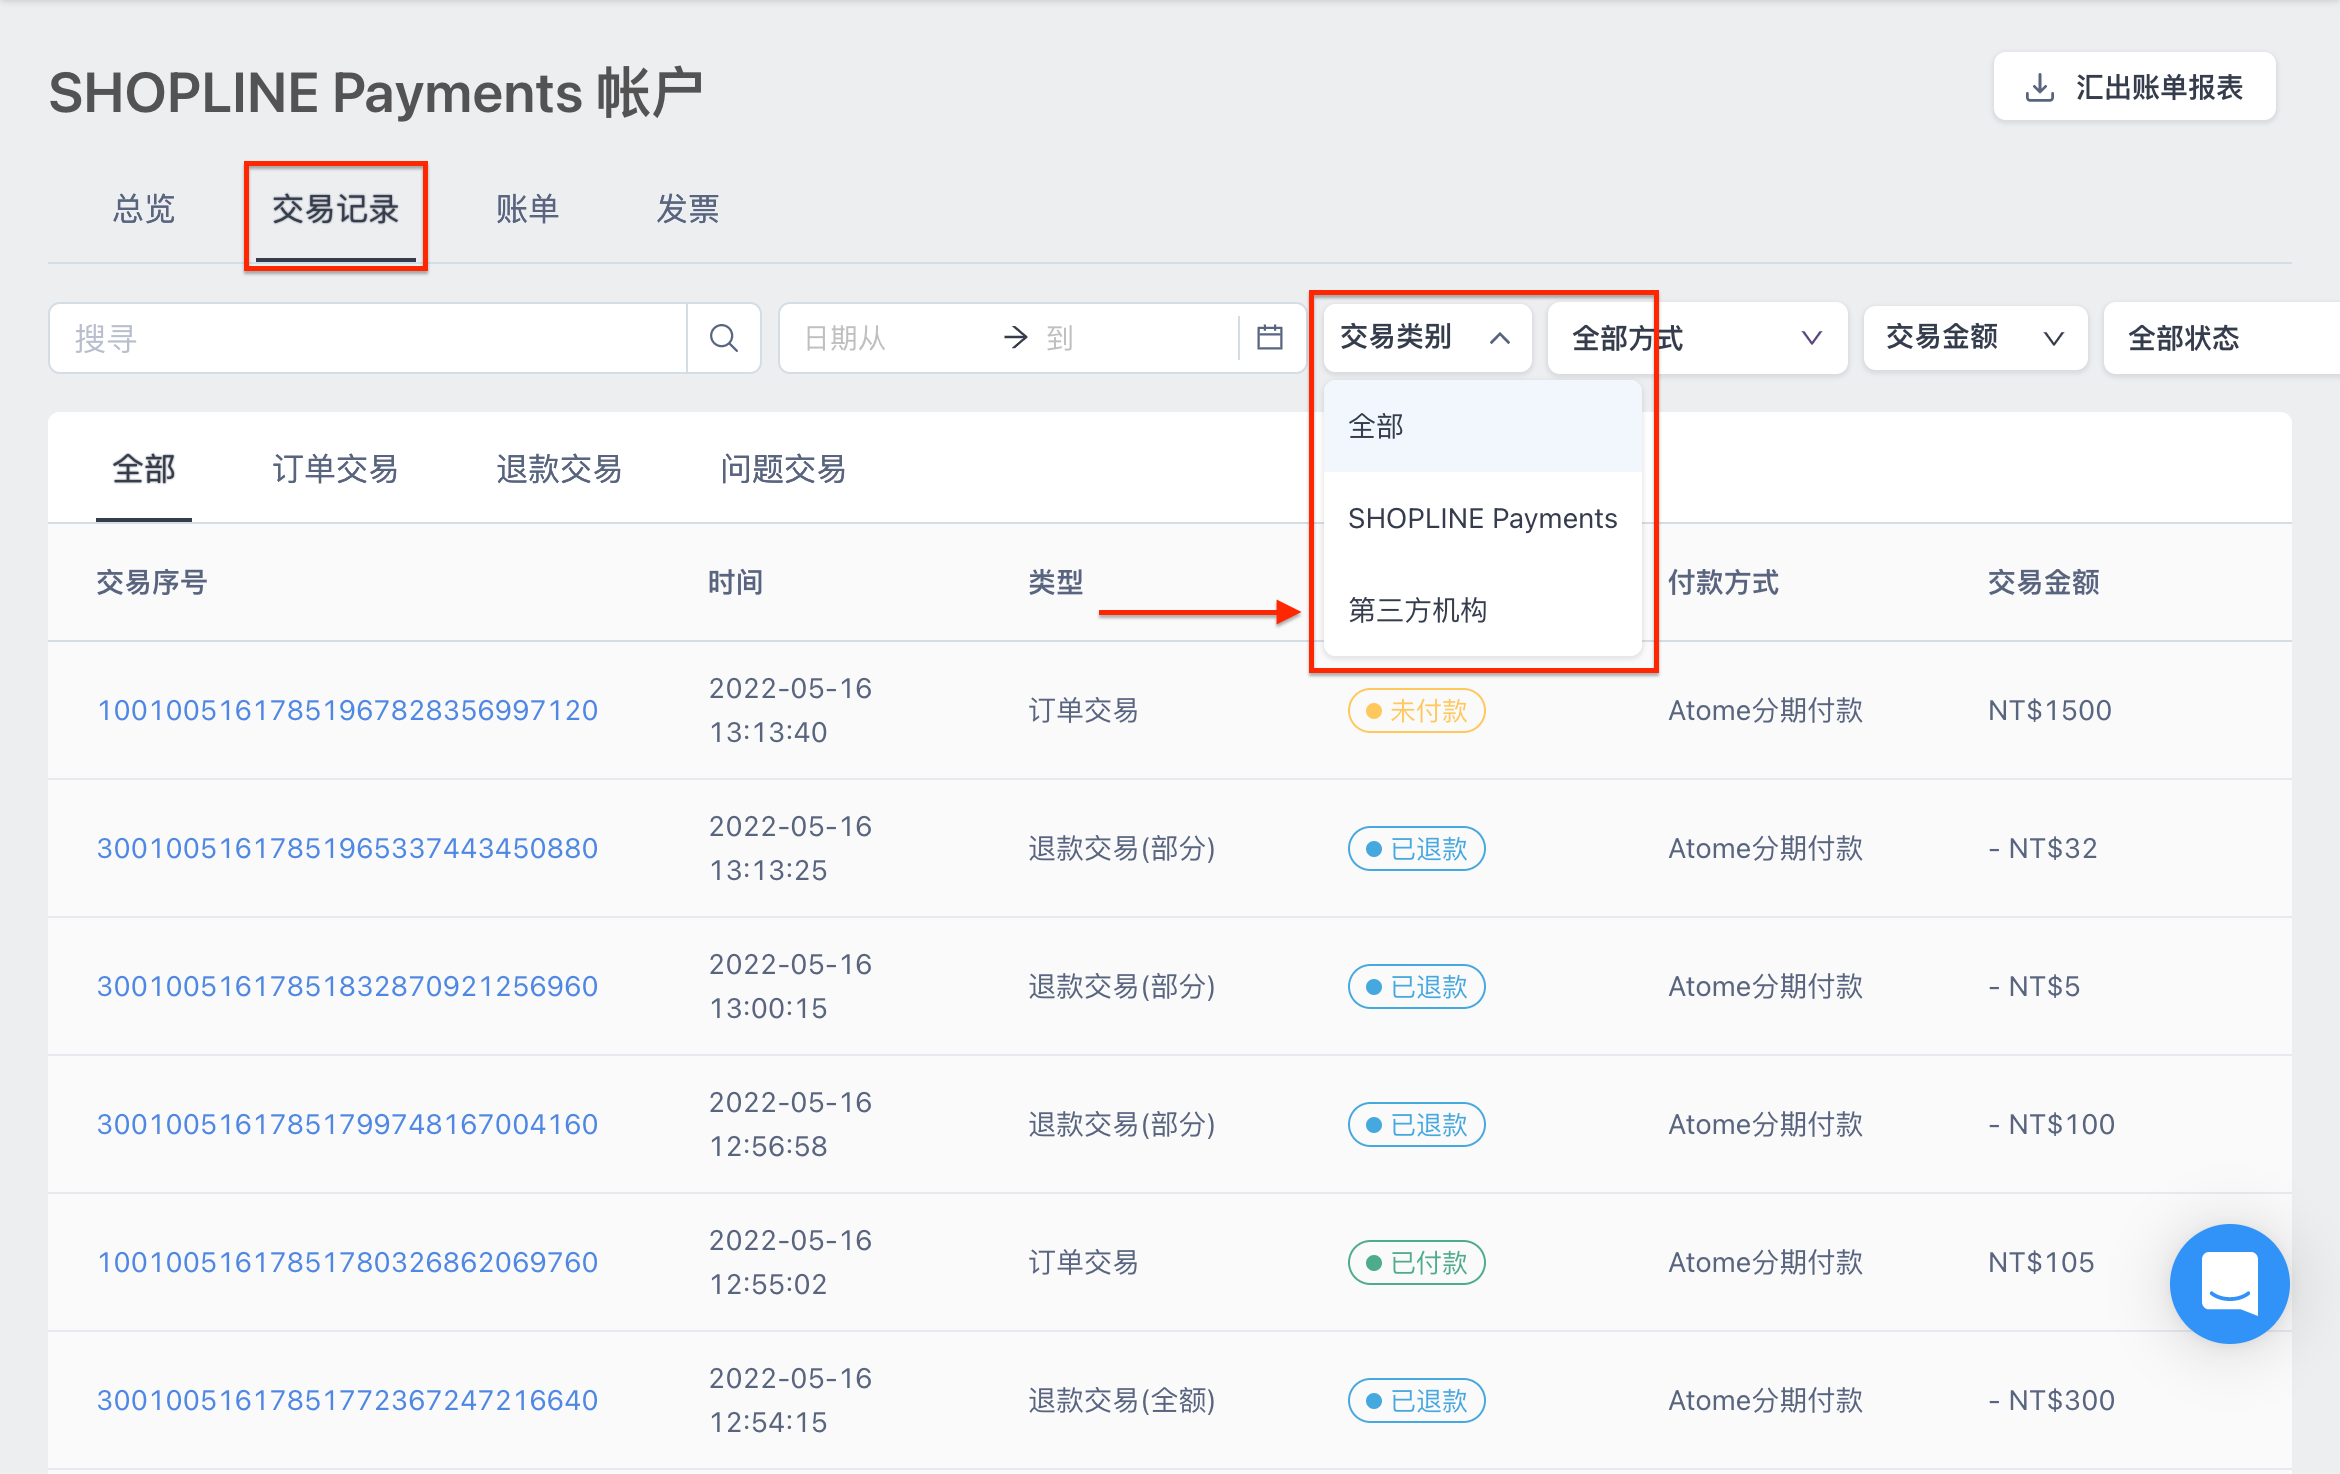Click 已退款 badge in the NT$32 row
This screenshot has height=1474, width=2340.
[x=1416, y=849]
